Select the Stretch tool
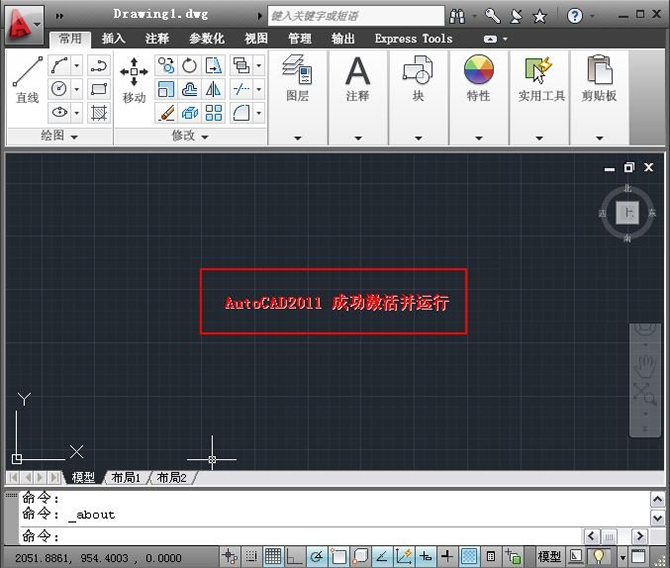Viewport: 670px width, 568px height. 213,65
